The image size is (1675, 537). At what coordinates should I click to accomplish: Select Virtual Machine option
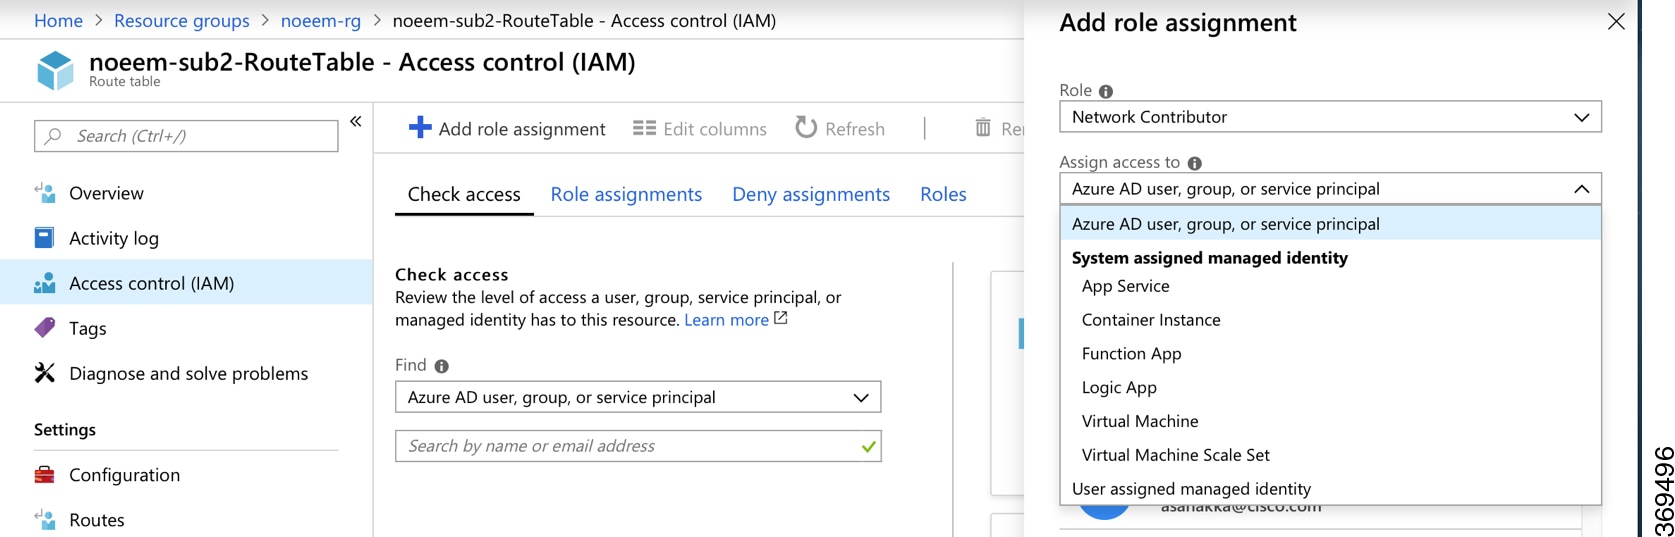(x=1330, y=421)
